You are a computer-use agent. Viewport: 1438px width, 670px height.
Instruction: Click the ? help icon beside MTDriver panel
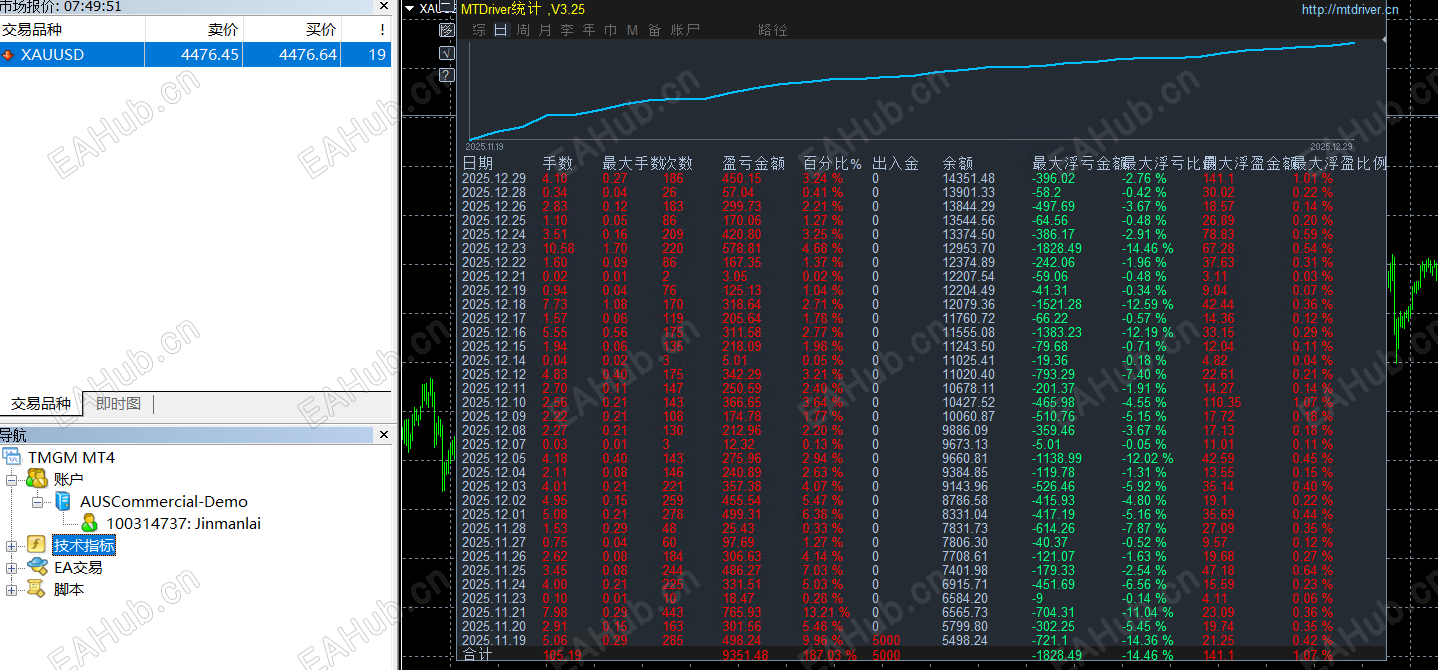point(447,75)
